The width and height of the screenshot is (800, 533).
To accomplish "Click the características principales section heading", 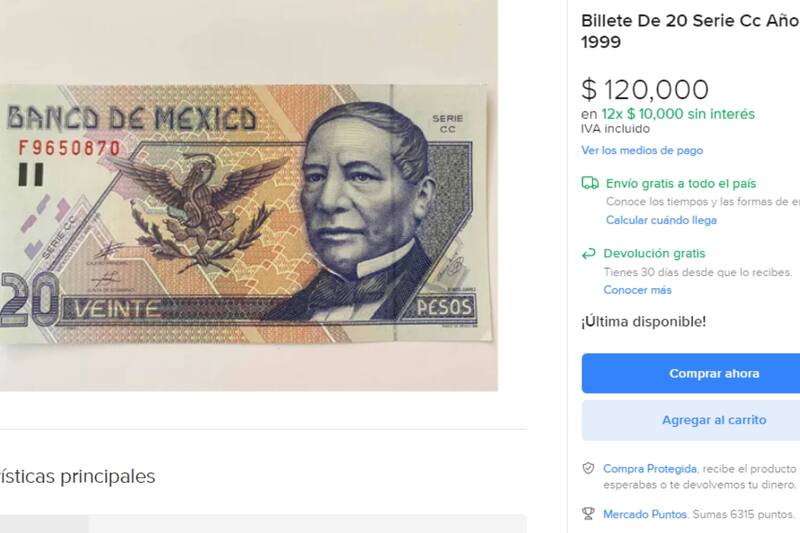I will pyautogui.click(x=78, y=476).
